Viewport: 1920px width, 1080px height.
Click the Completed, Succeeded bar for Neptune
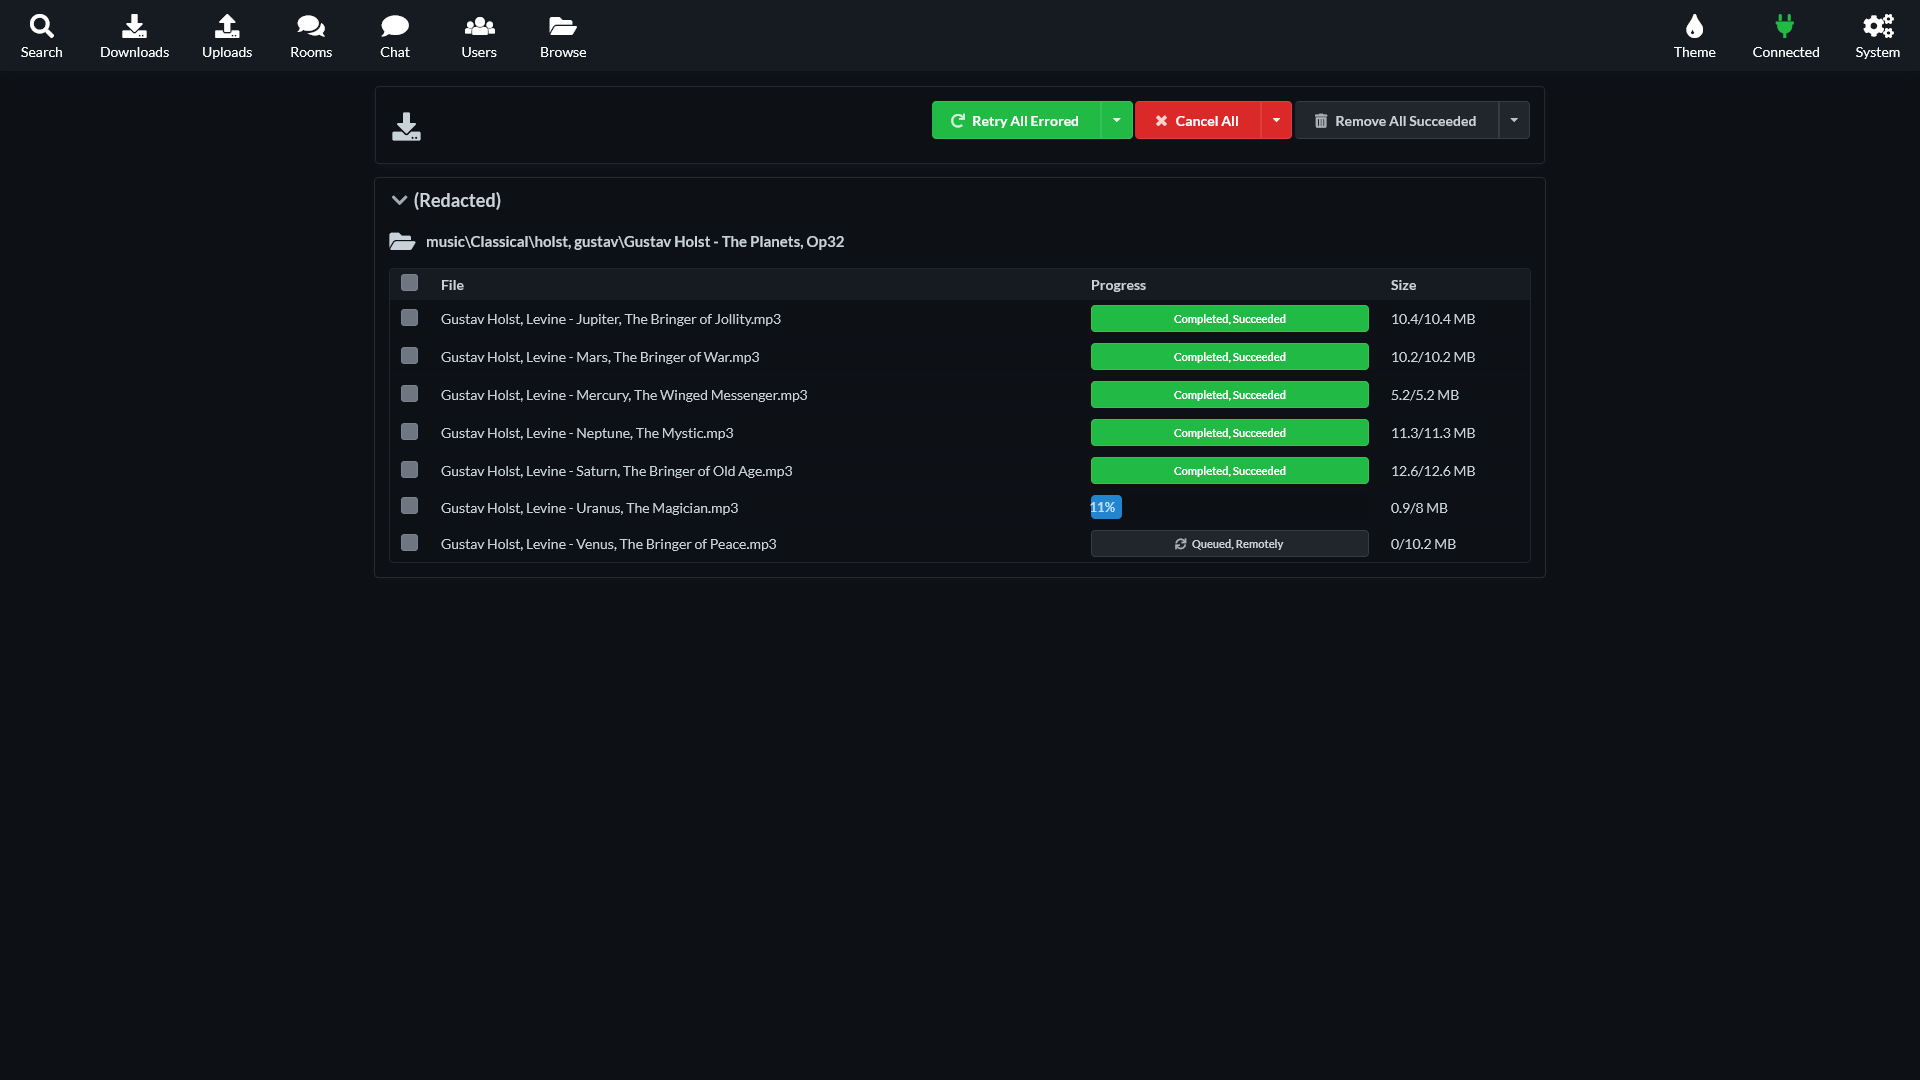click(x=1229, y=433)
